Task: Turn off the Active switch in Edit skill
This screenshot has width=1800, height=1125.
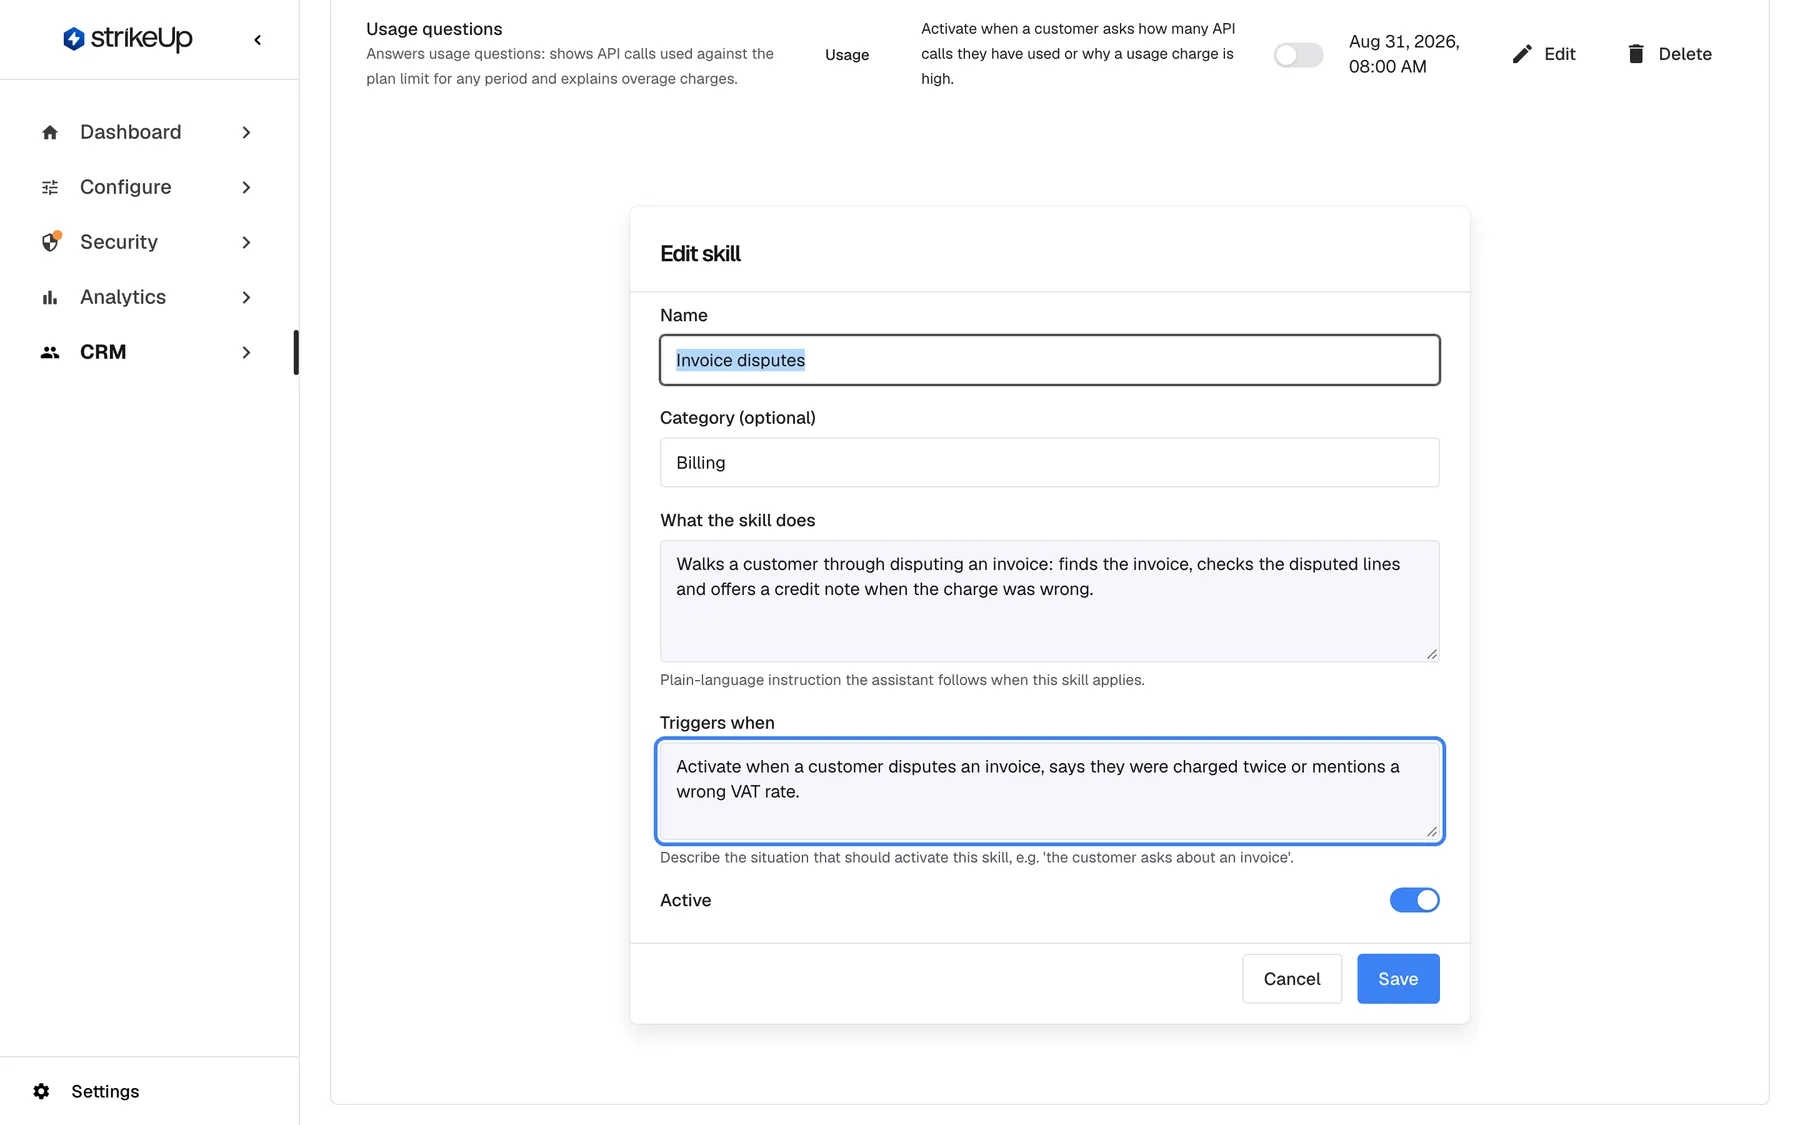Action: point(1414,900)
